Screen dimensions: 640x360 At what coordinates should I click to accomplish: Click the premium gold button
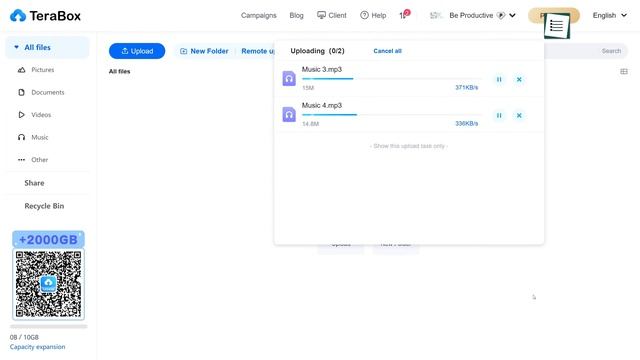click(x=553, y=16)
